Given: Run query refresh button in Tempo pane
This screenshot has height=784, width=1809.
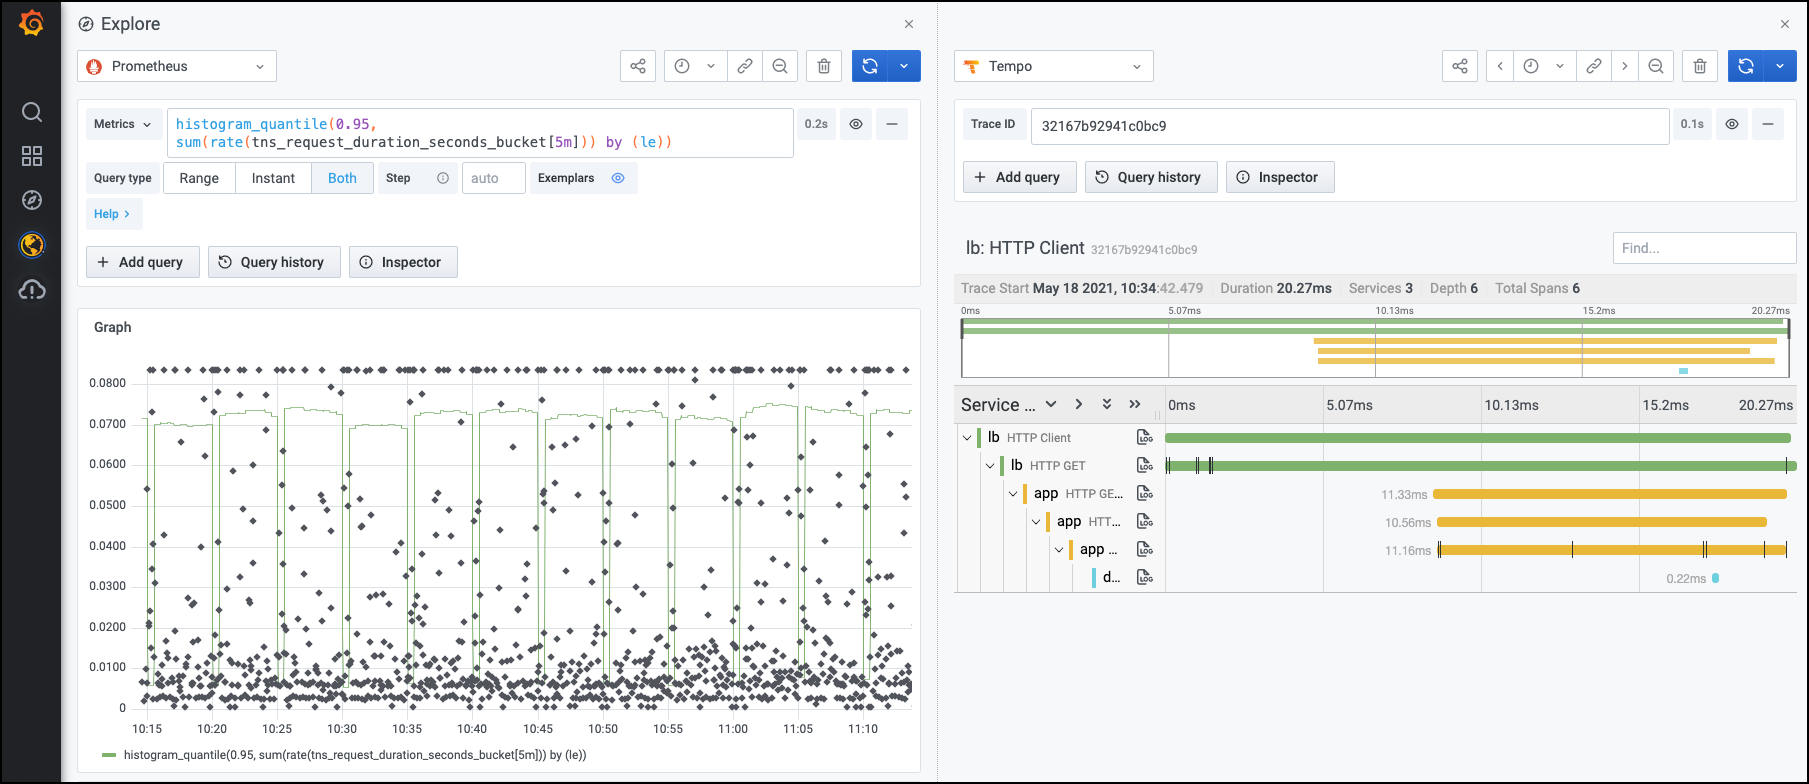Looking at the screenshot, I should point(1746,66).
